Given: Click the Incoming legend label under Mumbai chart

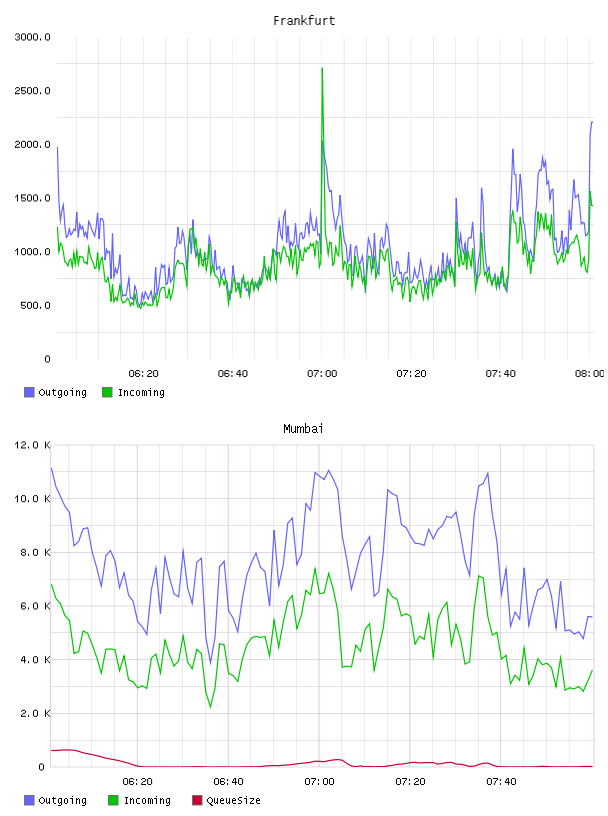Looking at the screenshot, I should [x=147, y=800].
